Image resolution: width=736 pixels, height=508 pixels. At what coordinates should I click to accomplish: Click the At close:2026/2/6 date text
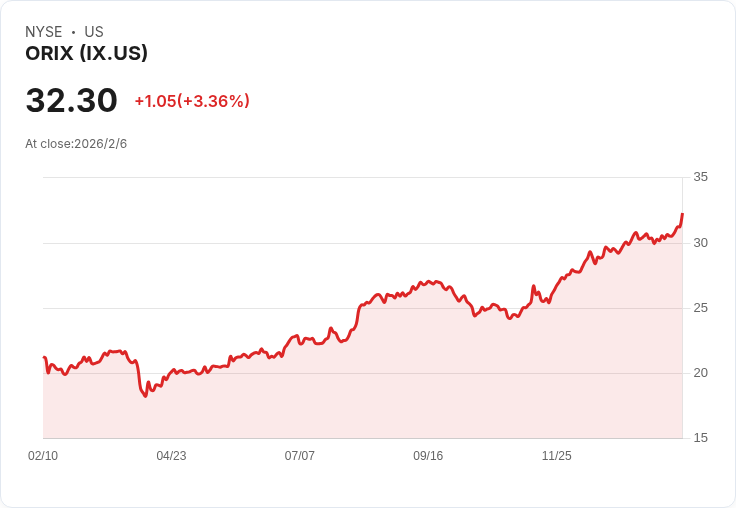point(76,144)
